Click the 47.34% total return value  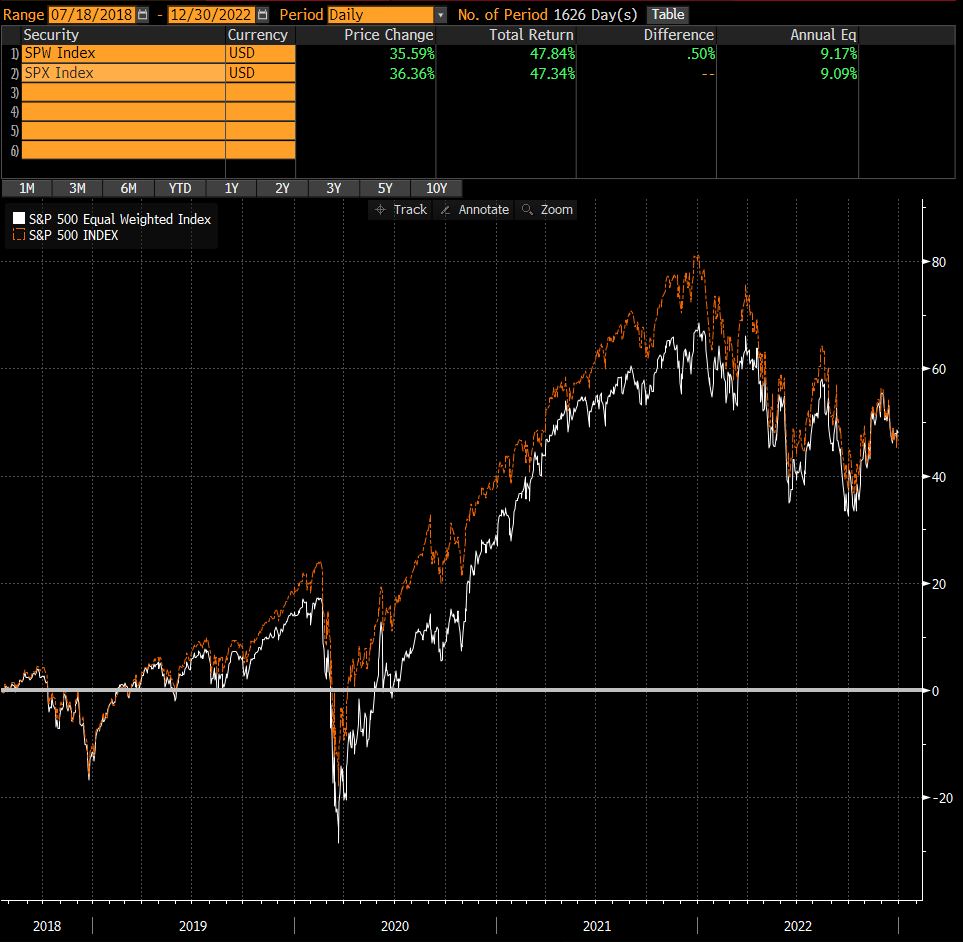click(552, 74)
